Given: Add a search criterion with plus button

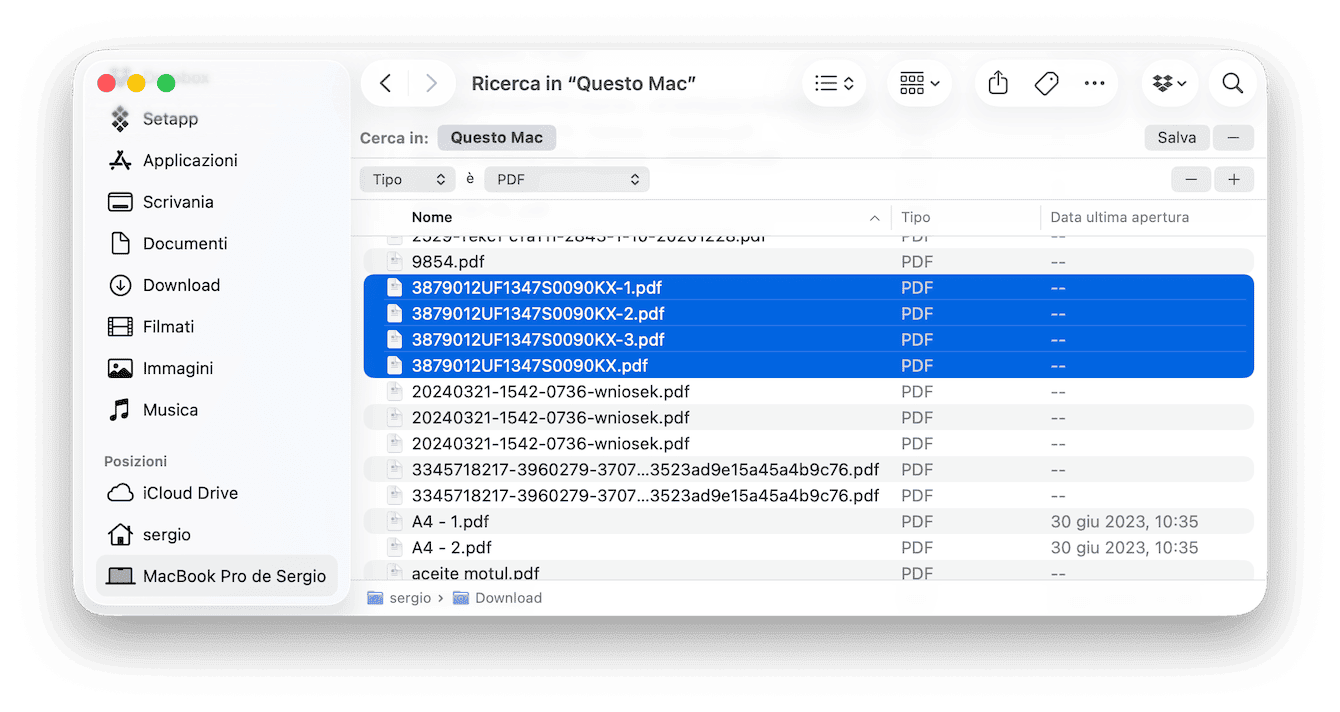Looking at the screenshot, I should coord(1234,180).
